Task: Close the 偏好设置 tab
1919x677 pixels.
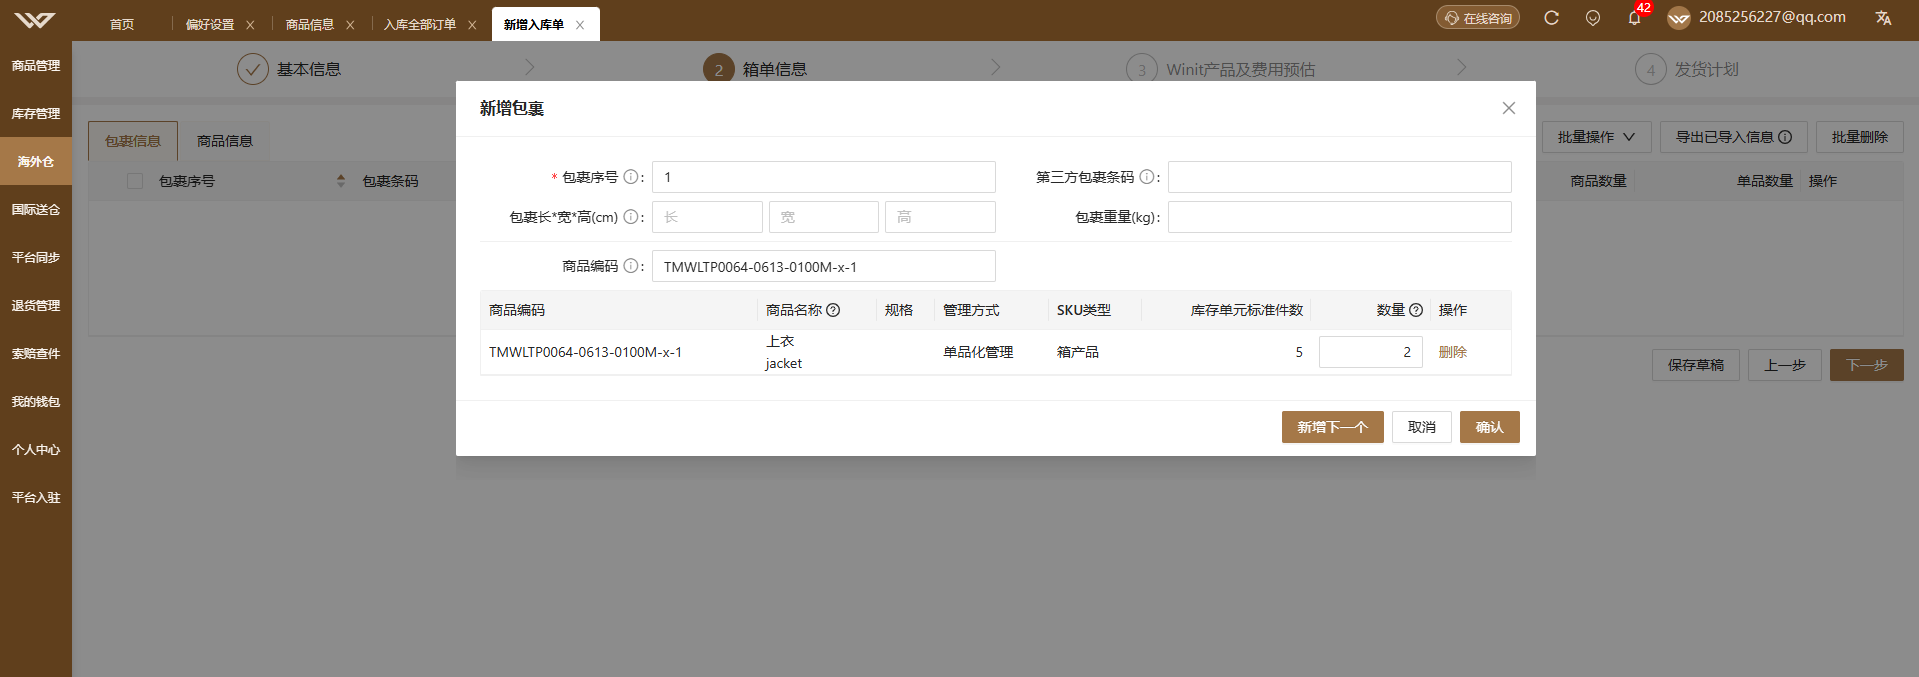Action: pos(250,25)
